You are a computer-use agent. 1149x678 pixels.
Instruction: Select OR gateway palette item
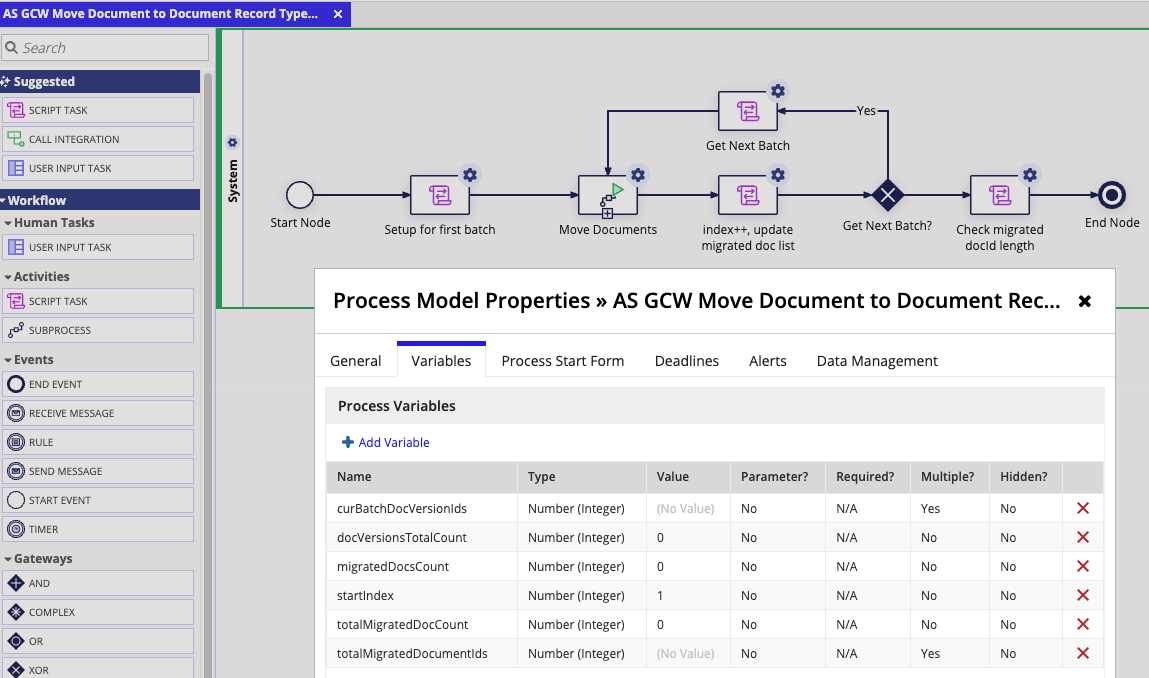98,641
